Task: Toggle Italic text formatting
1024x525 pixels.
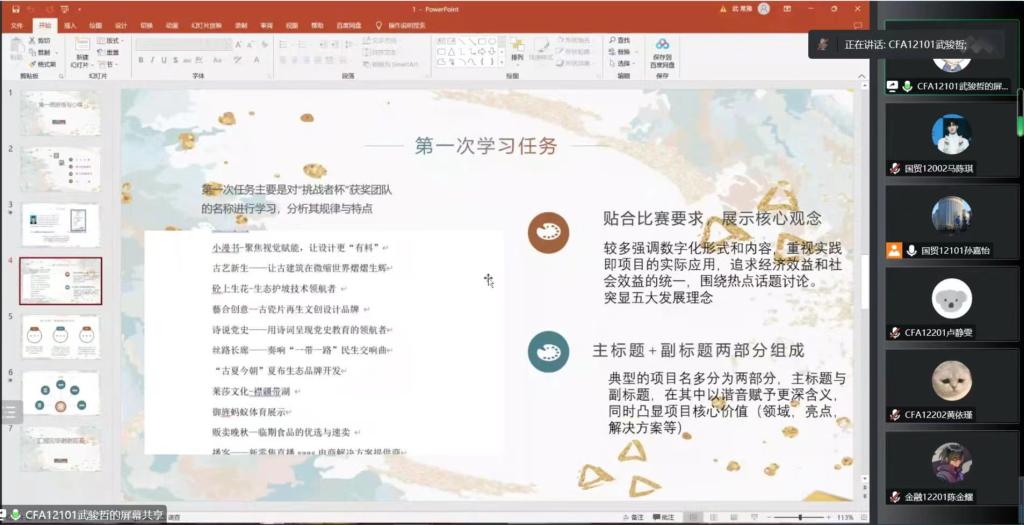Action: coord(152,60)
